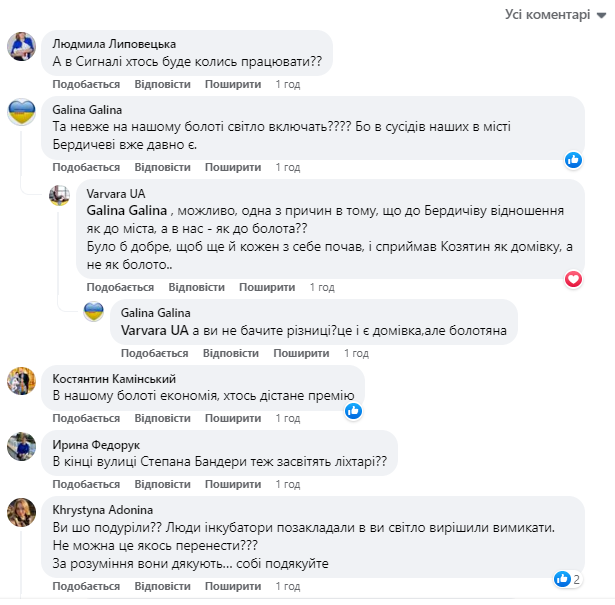Open Varvara UA's avatar
The width and height of the screenshot is (615, 605).
pyautogui.click(x=61, y=196)
